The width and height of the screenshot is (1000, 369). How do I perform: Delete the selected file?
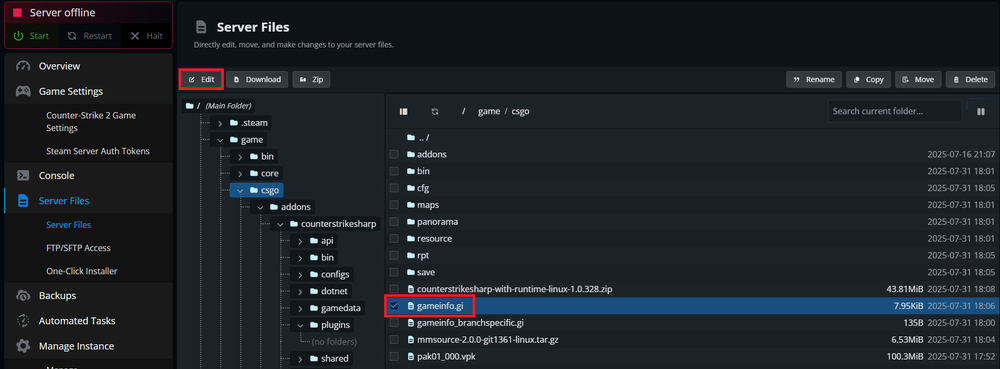pyautogui.click(x=970, y=80)
